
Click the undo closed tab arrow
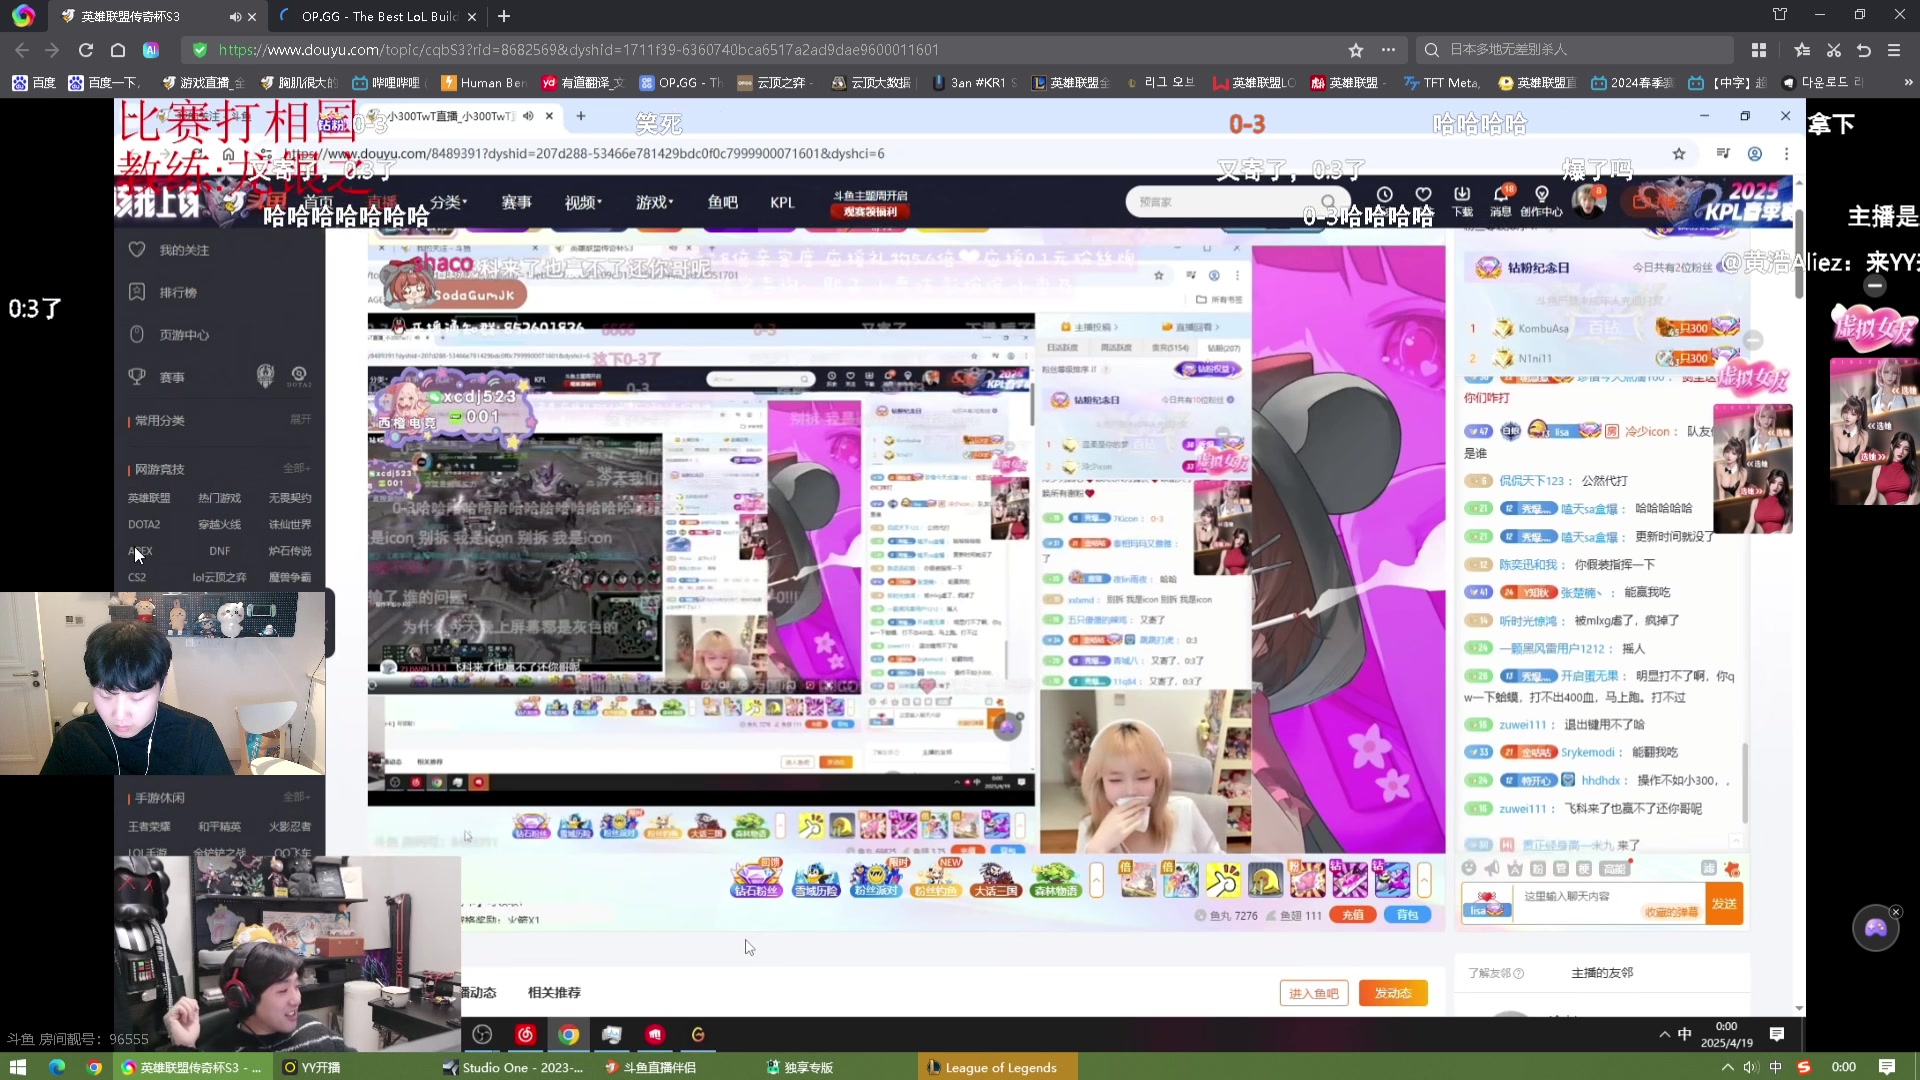pos(1864,50)
